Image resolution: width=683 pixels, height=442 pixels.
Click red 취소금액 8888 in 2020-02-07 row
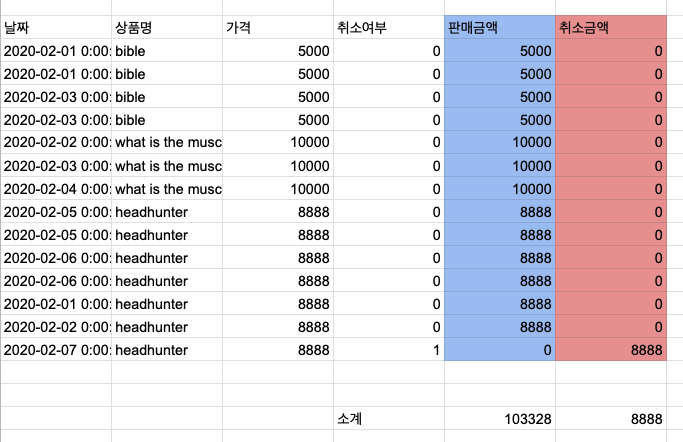pos(611,350)
